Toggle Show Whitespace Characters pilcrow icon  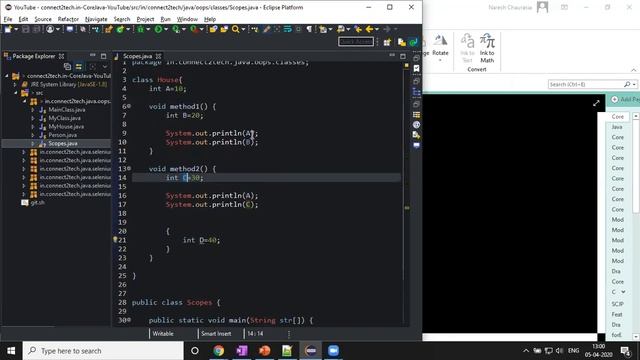click(x=309, y=29)
